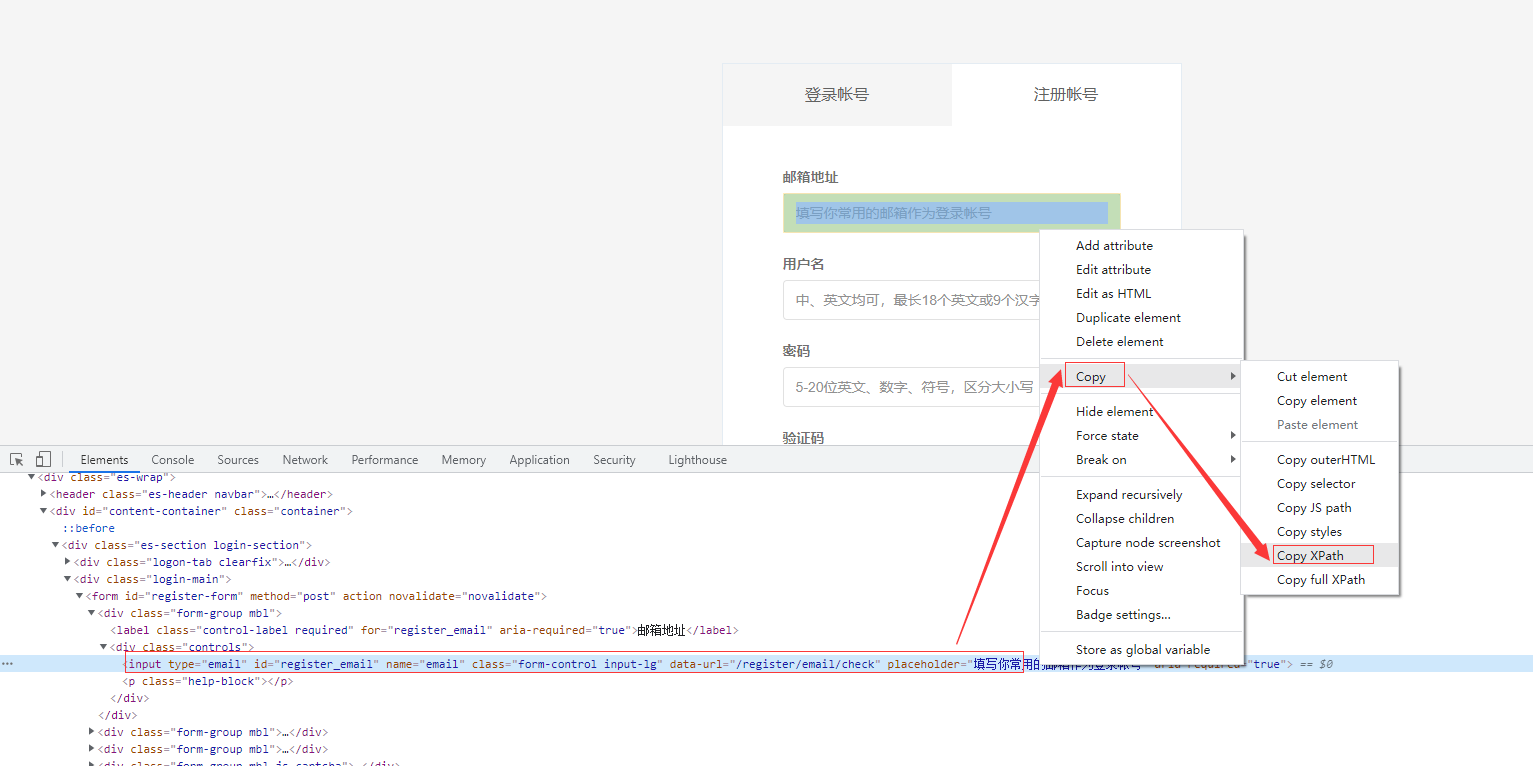Choose Cut element in submenu
Image resolution: width=1533 pixels, height=766 pixels.
click(x=1320, y=377)
